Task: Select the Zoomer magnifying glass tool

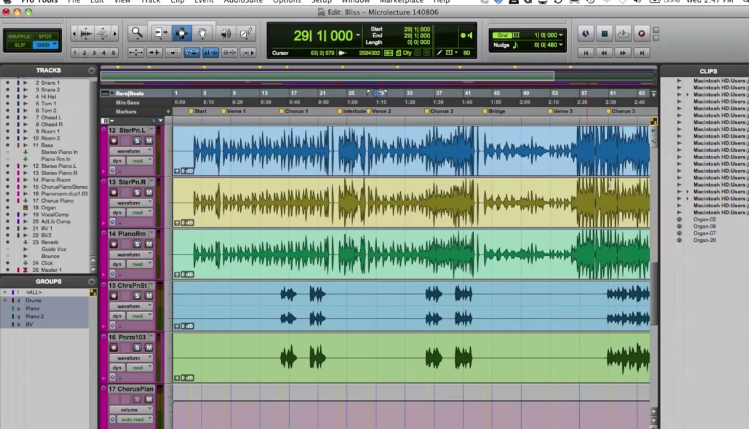Action: [x=137, y=33]
